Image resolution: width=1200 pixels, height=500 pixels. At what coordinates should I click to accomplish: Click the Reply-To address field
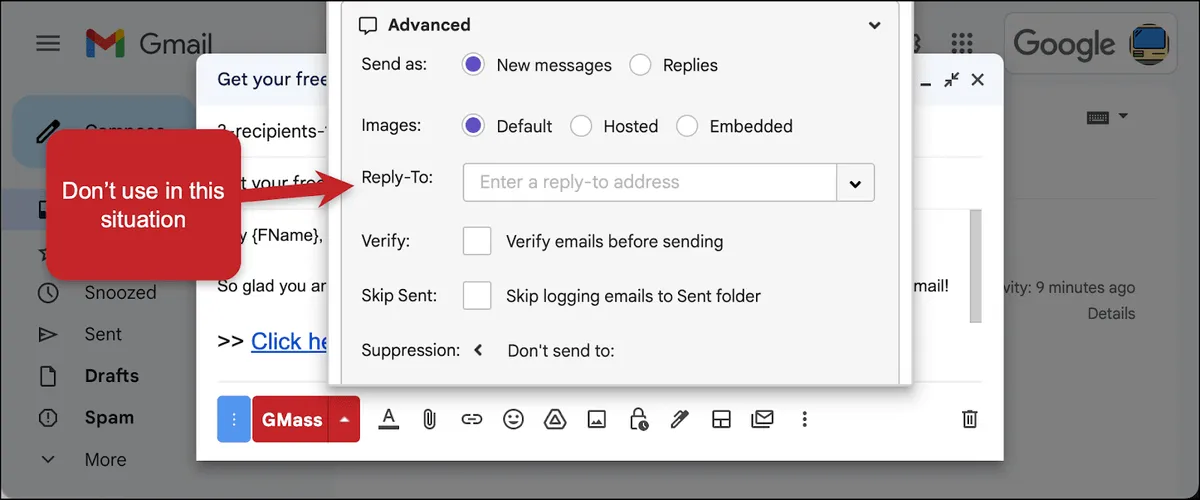(650, 182)
